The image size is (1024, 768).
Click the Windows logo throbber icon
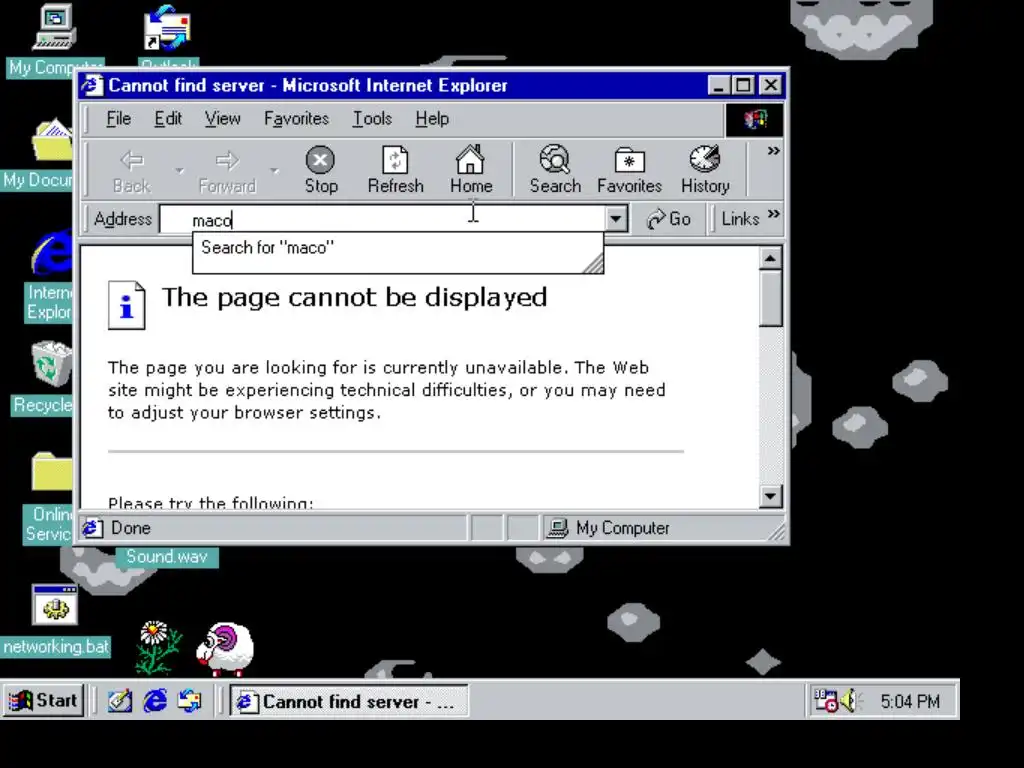point(754,120)
